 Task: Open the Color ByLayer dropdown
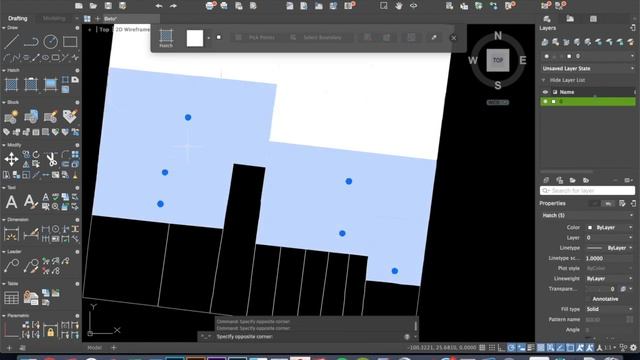click(609, 227)
